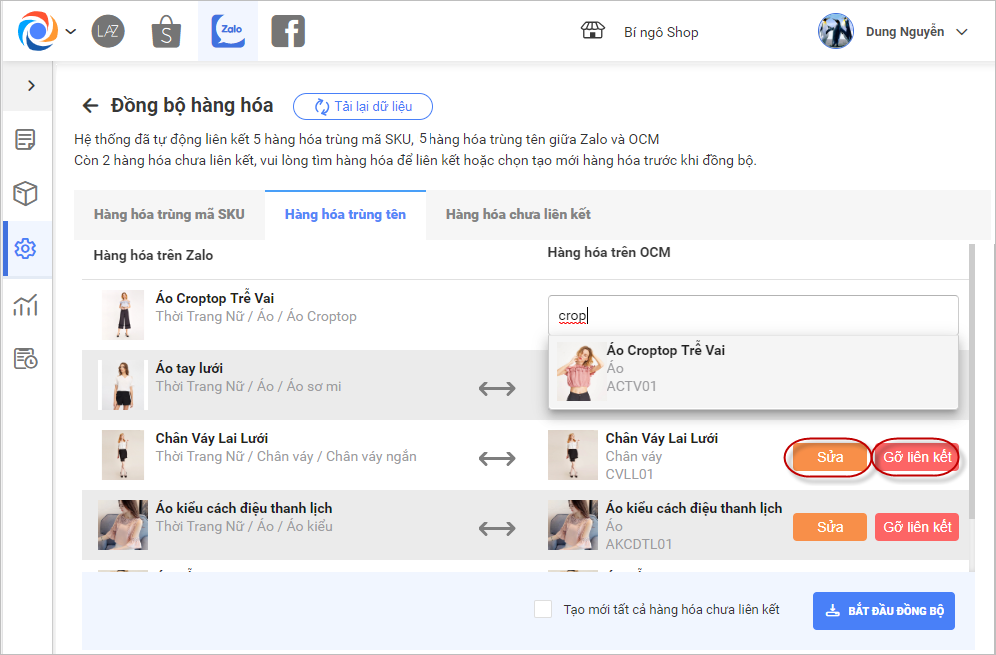This screenshot has width=996, height=655.
Task: Select the Zalo channel icon
Action: point(228,32)
